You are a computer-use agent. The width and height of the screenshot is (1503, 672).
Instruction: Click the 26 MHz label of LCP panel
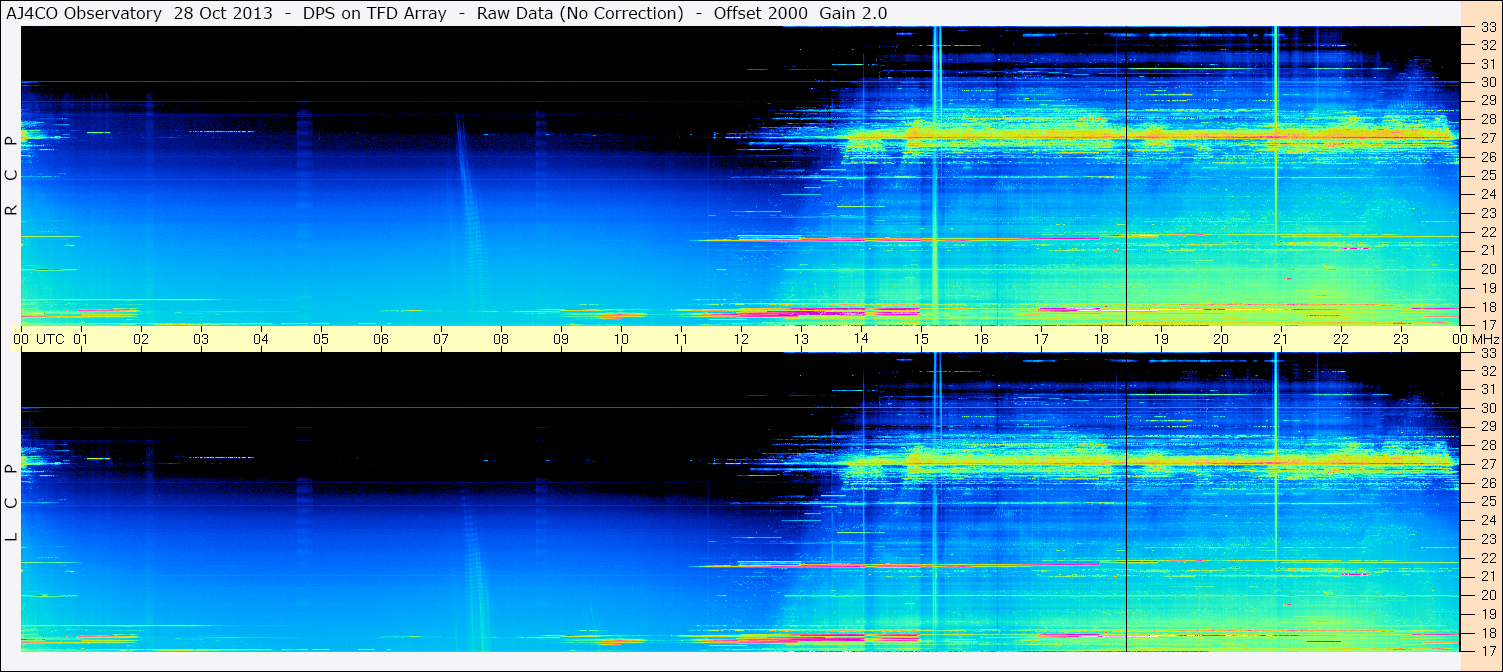[x=1488, y=483]
